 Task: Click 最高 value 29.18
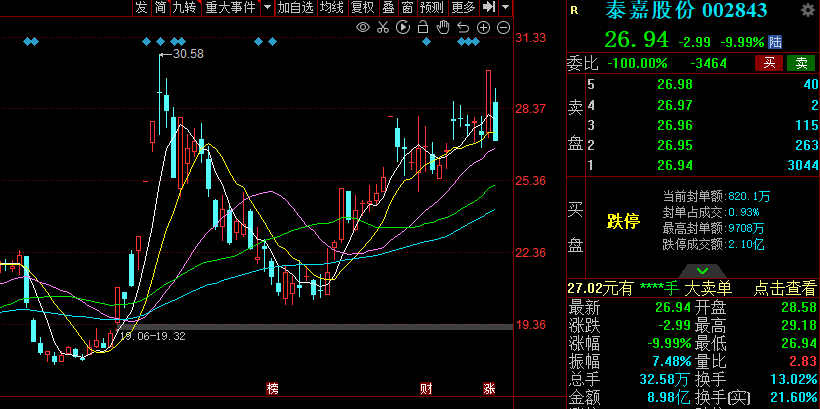click(x=799, y=326)
